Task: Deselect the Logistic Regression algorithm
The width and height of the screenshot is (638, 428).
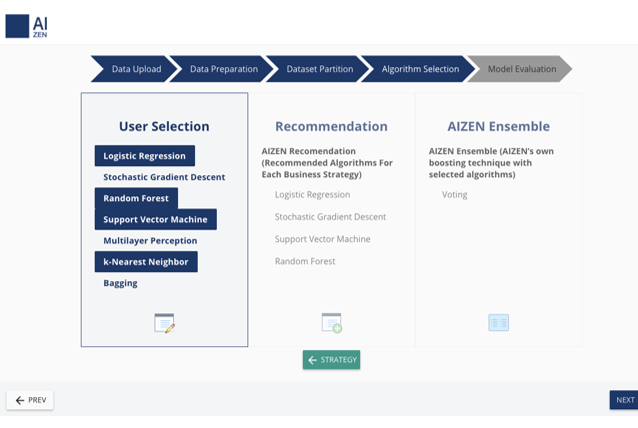Action: (145, 156)
